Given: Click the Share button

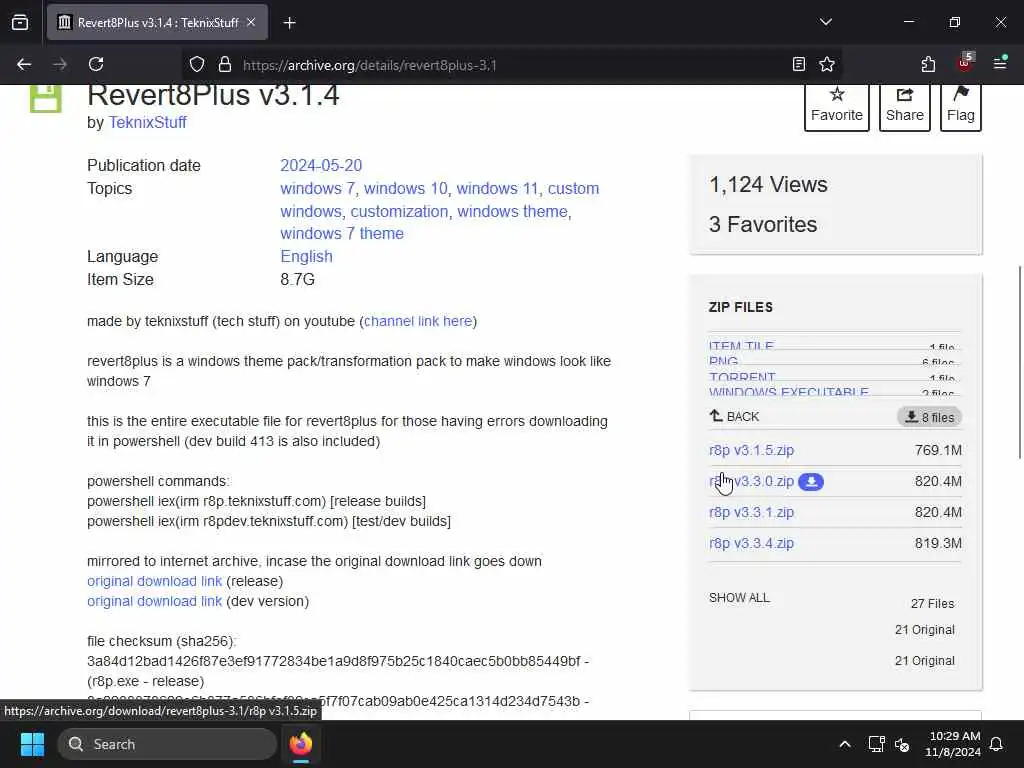Looking at the screenshot, I should (x=904, y=106).
